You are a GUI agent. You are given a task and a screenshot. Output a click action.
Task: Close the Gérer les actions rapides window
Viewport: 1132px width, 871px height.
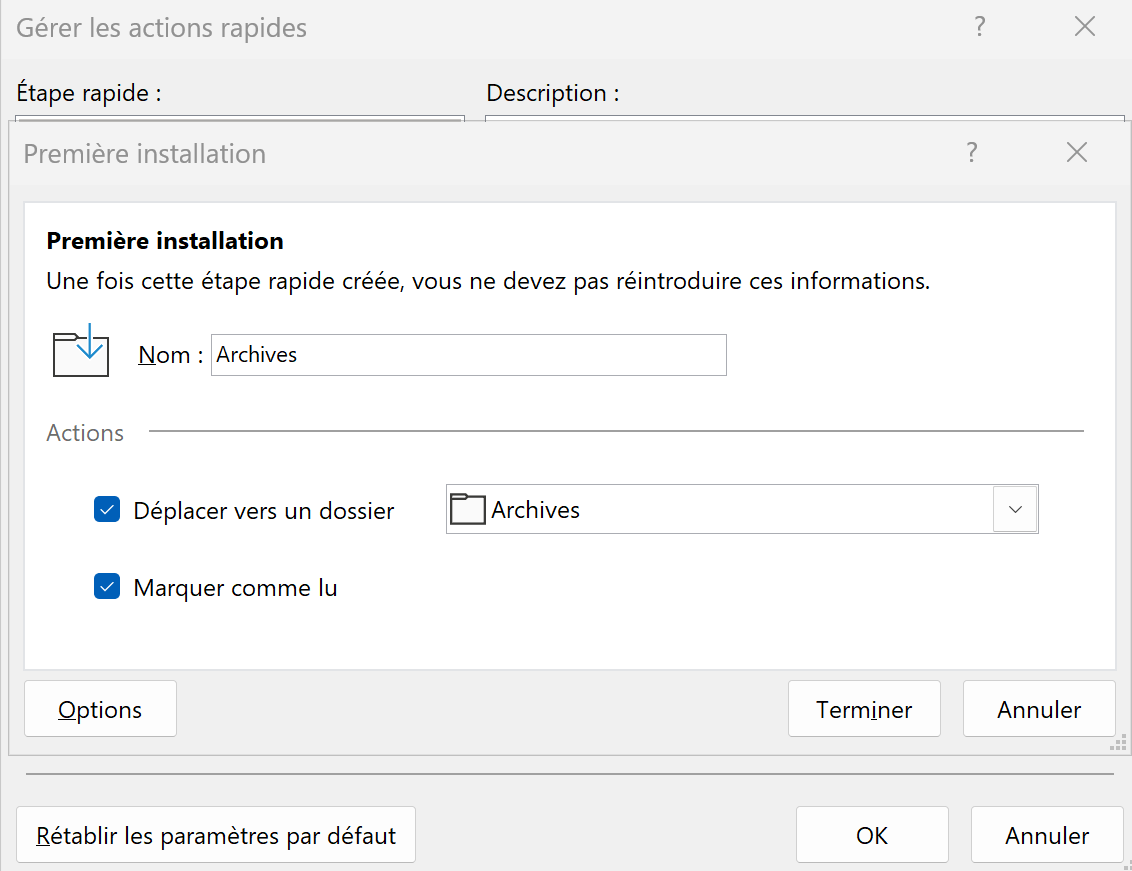[x=1084, y=27]
